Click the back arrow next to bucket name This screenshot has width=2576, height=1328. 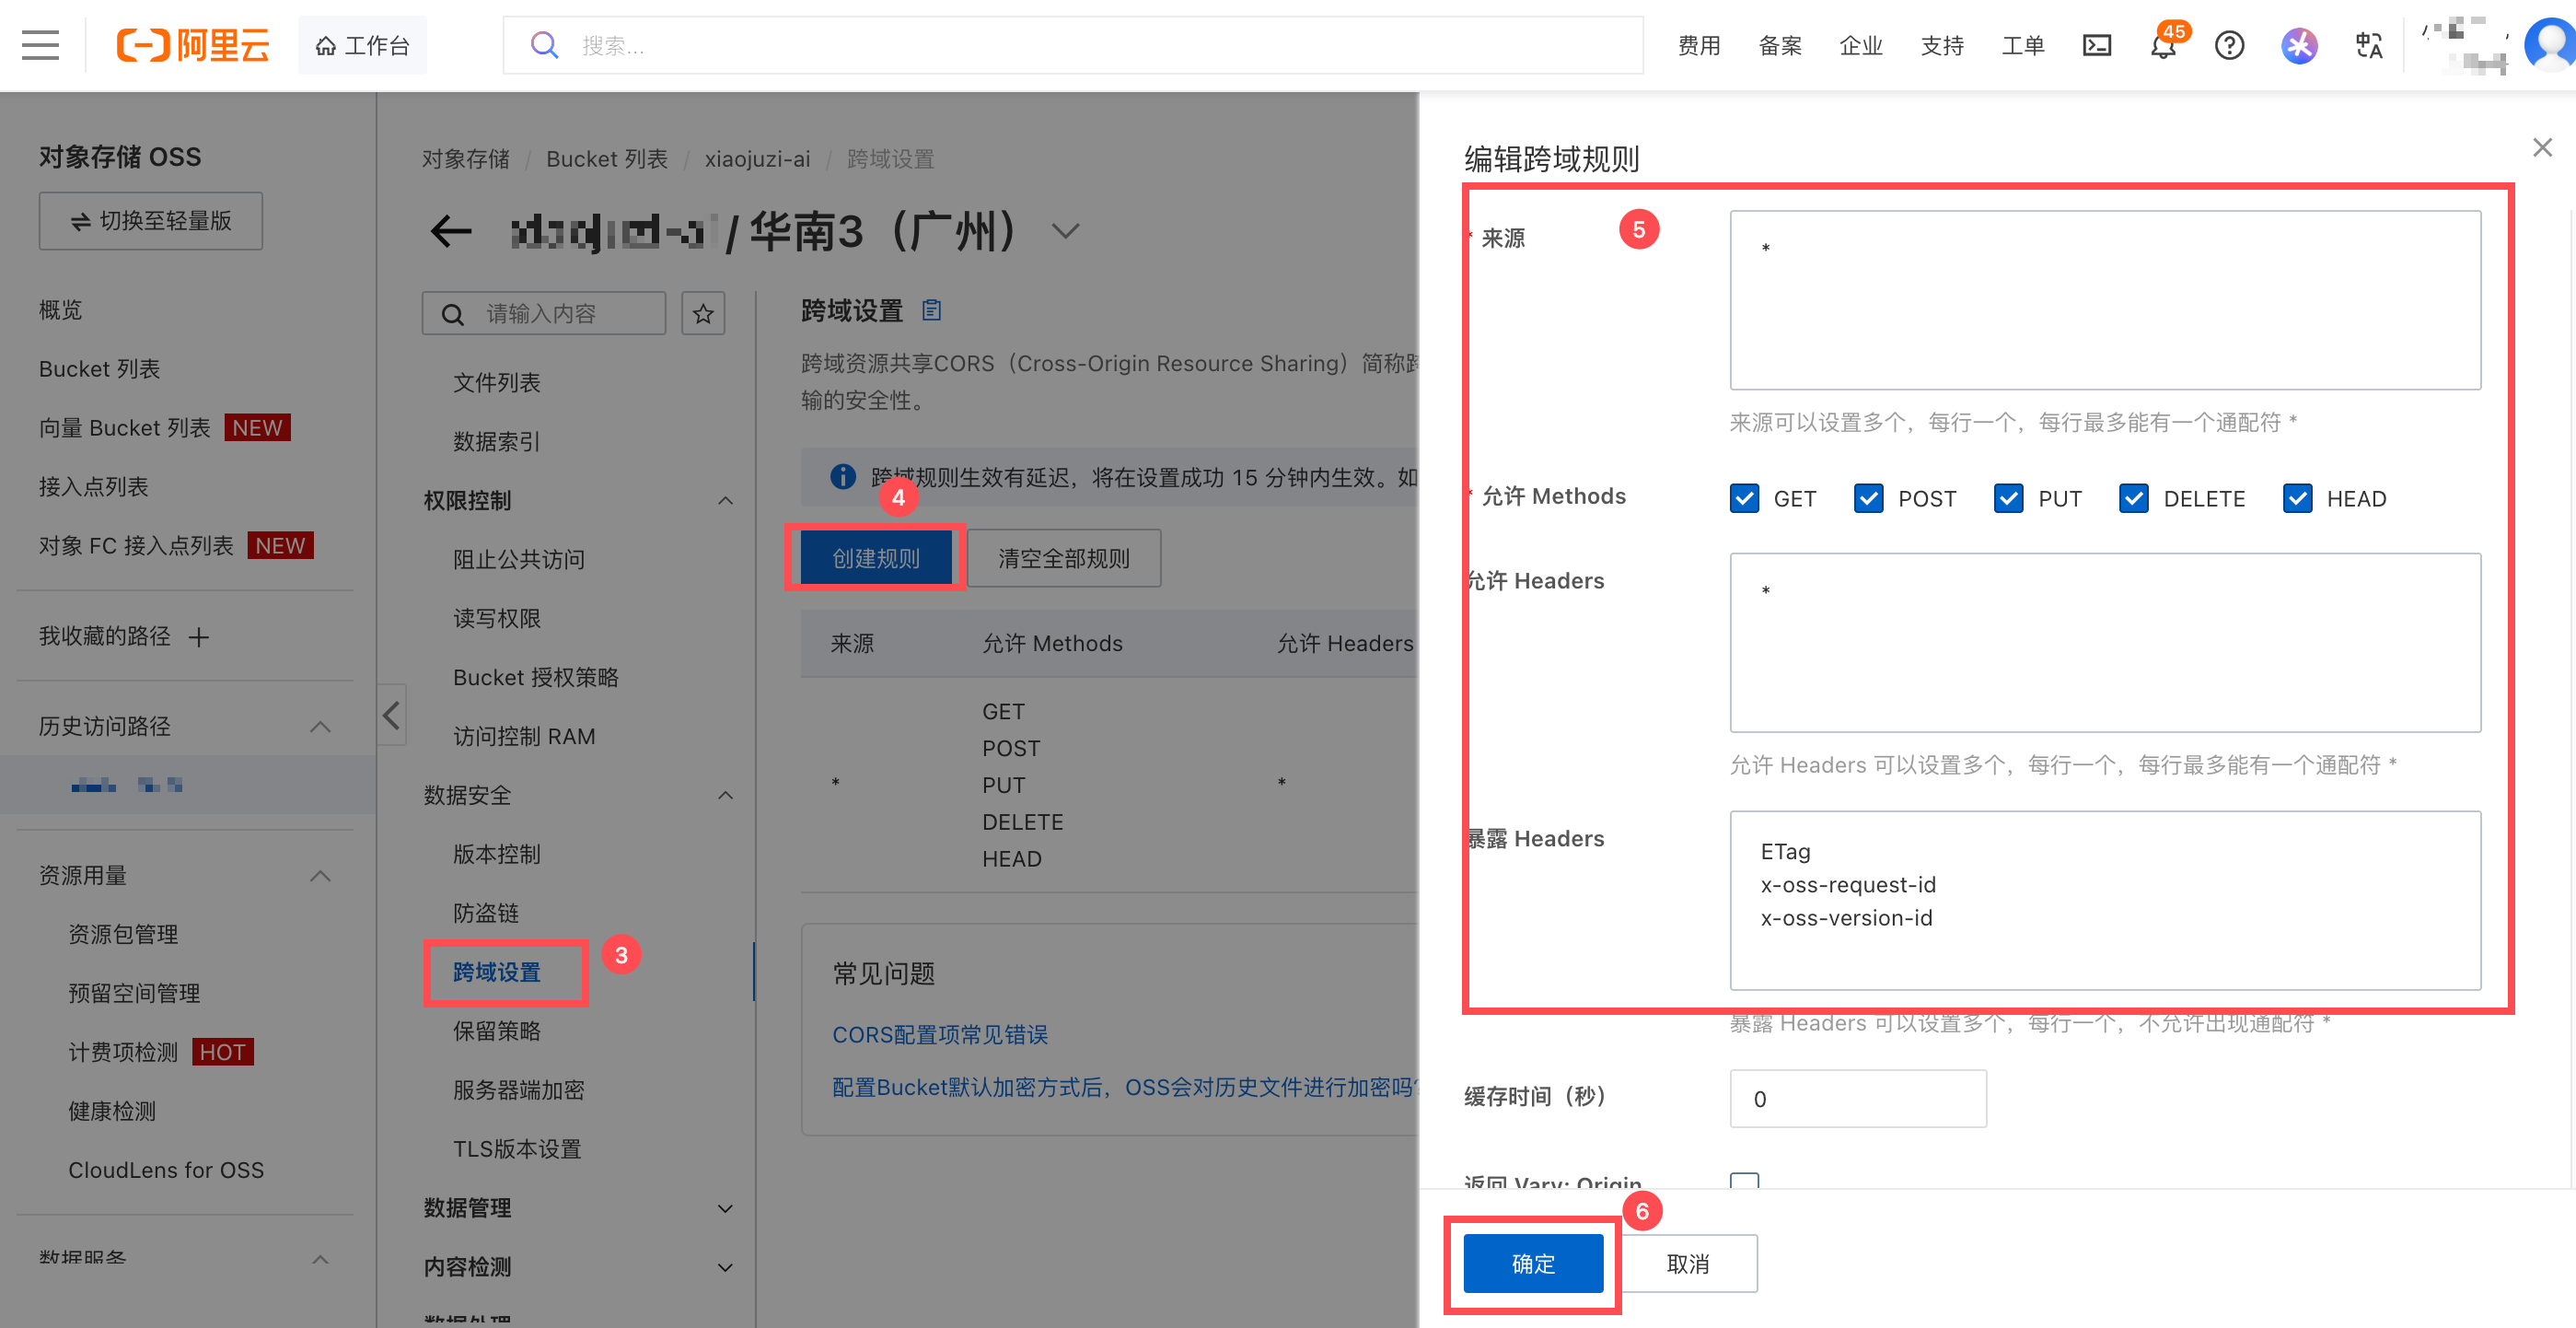pos(451,232)
